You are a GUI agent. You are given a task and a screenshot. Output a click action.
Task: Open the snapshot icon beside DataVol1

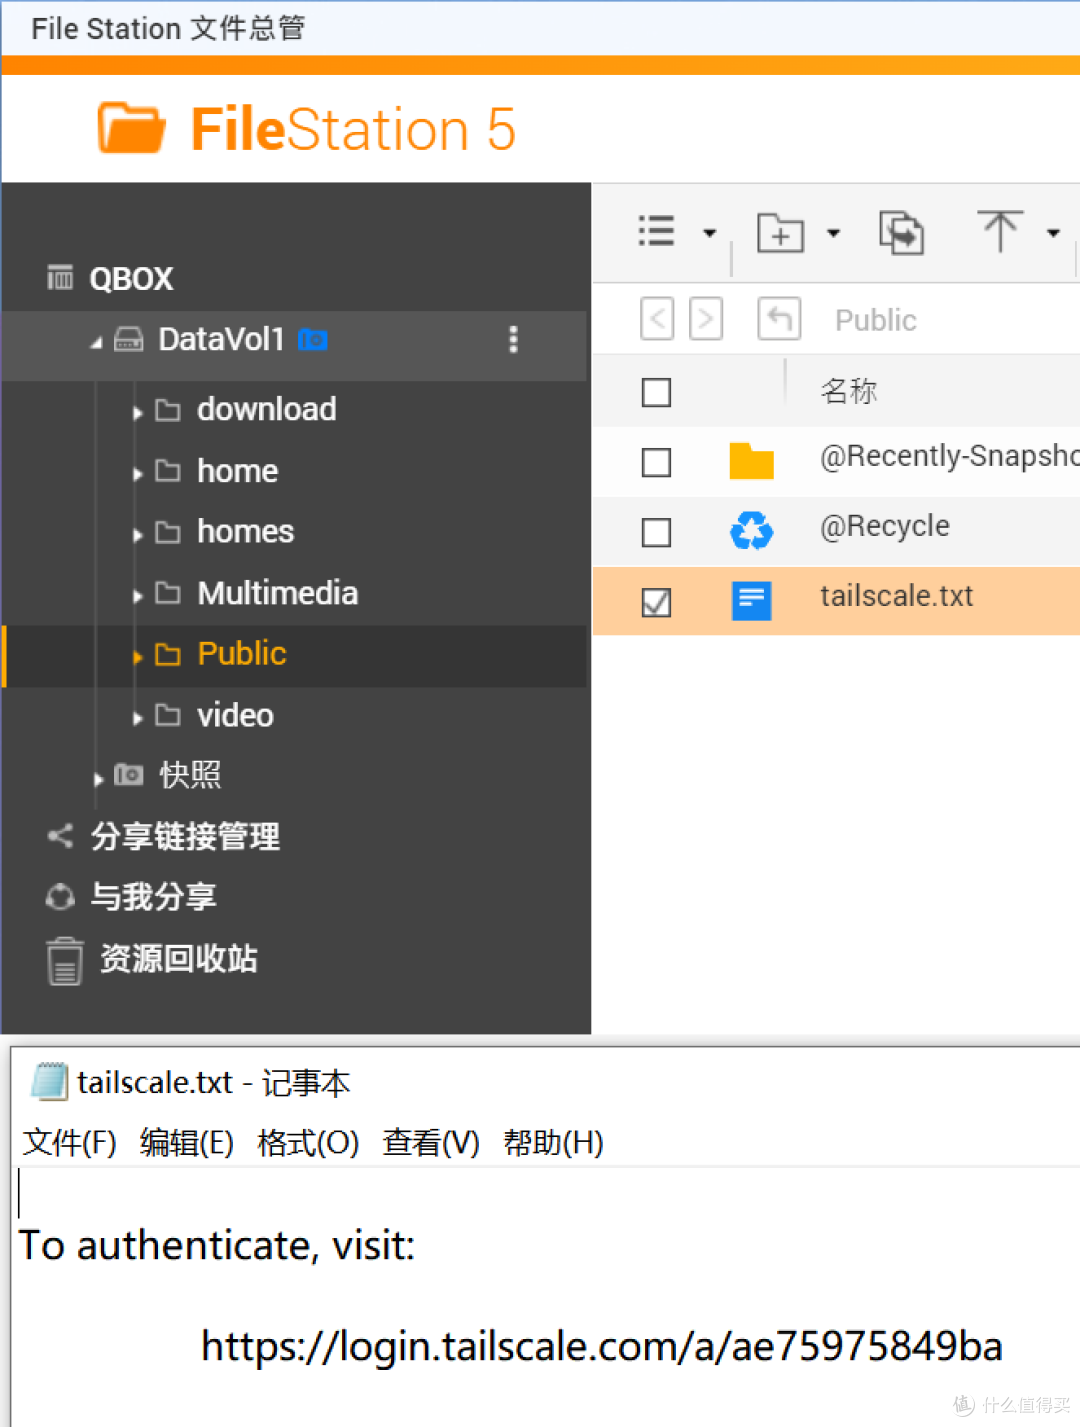[313, 340]
